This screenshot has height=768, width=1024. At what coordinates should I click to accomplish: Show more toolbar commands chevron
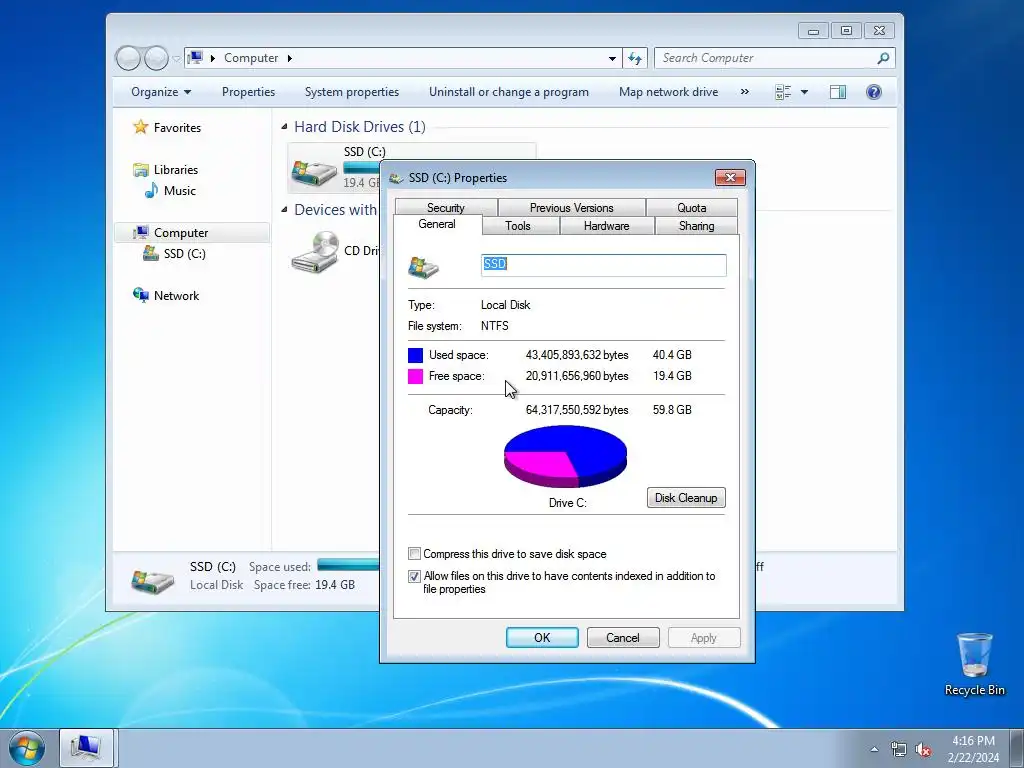pos(744,92)
